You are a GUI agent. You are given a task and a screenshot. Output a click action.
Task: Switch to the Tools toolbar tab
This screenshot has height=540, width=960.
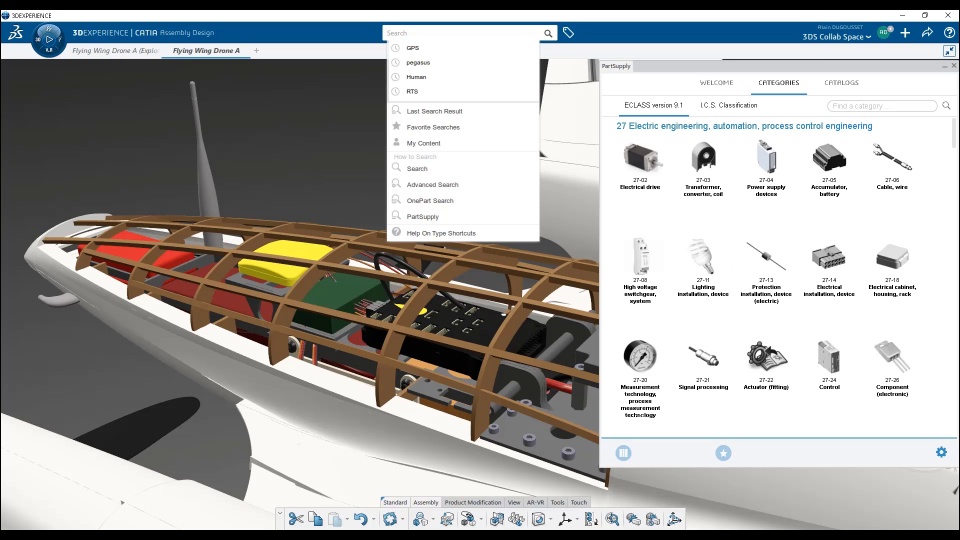tap(557, 502)
